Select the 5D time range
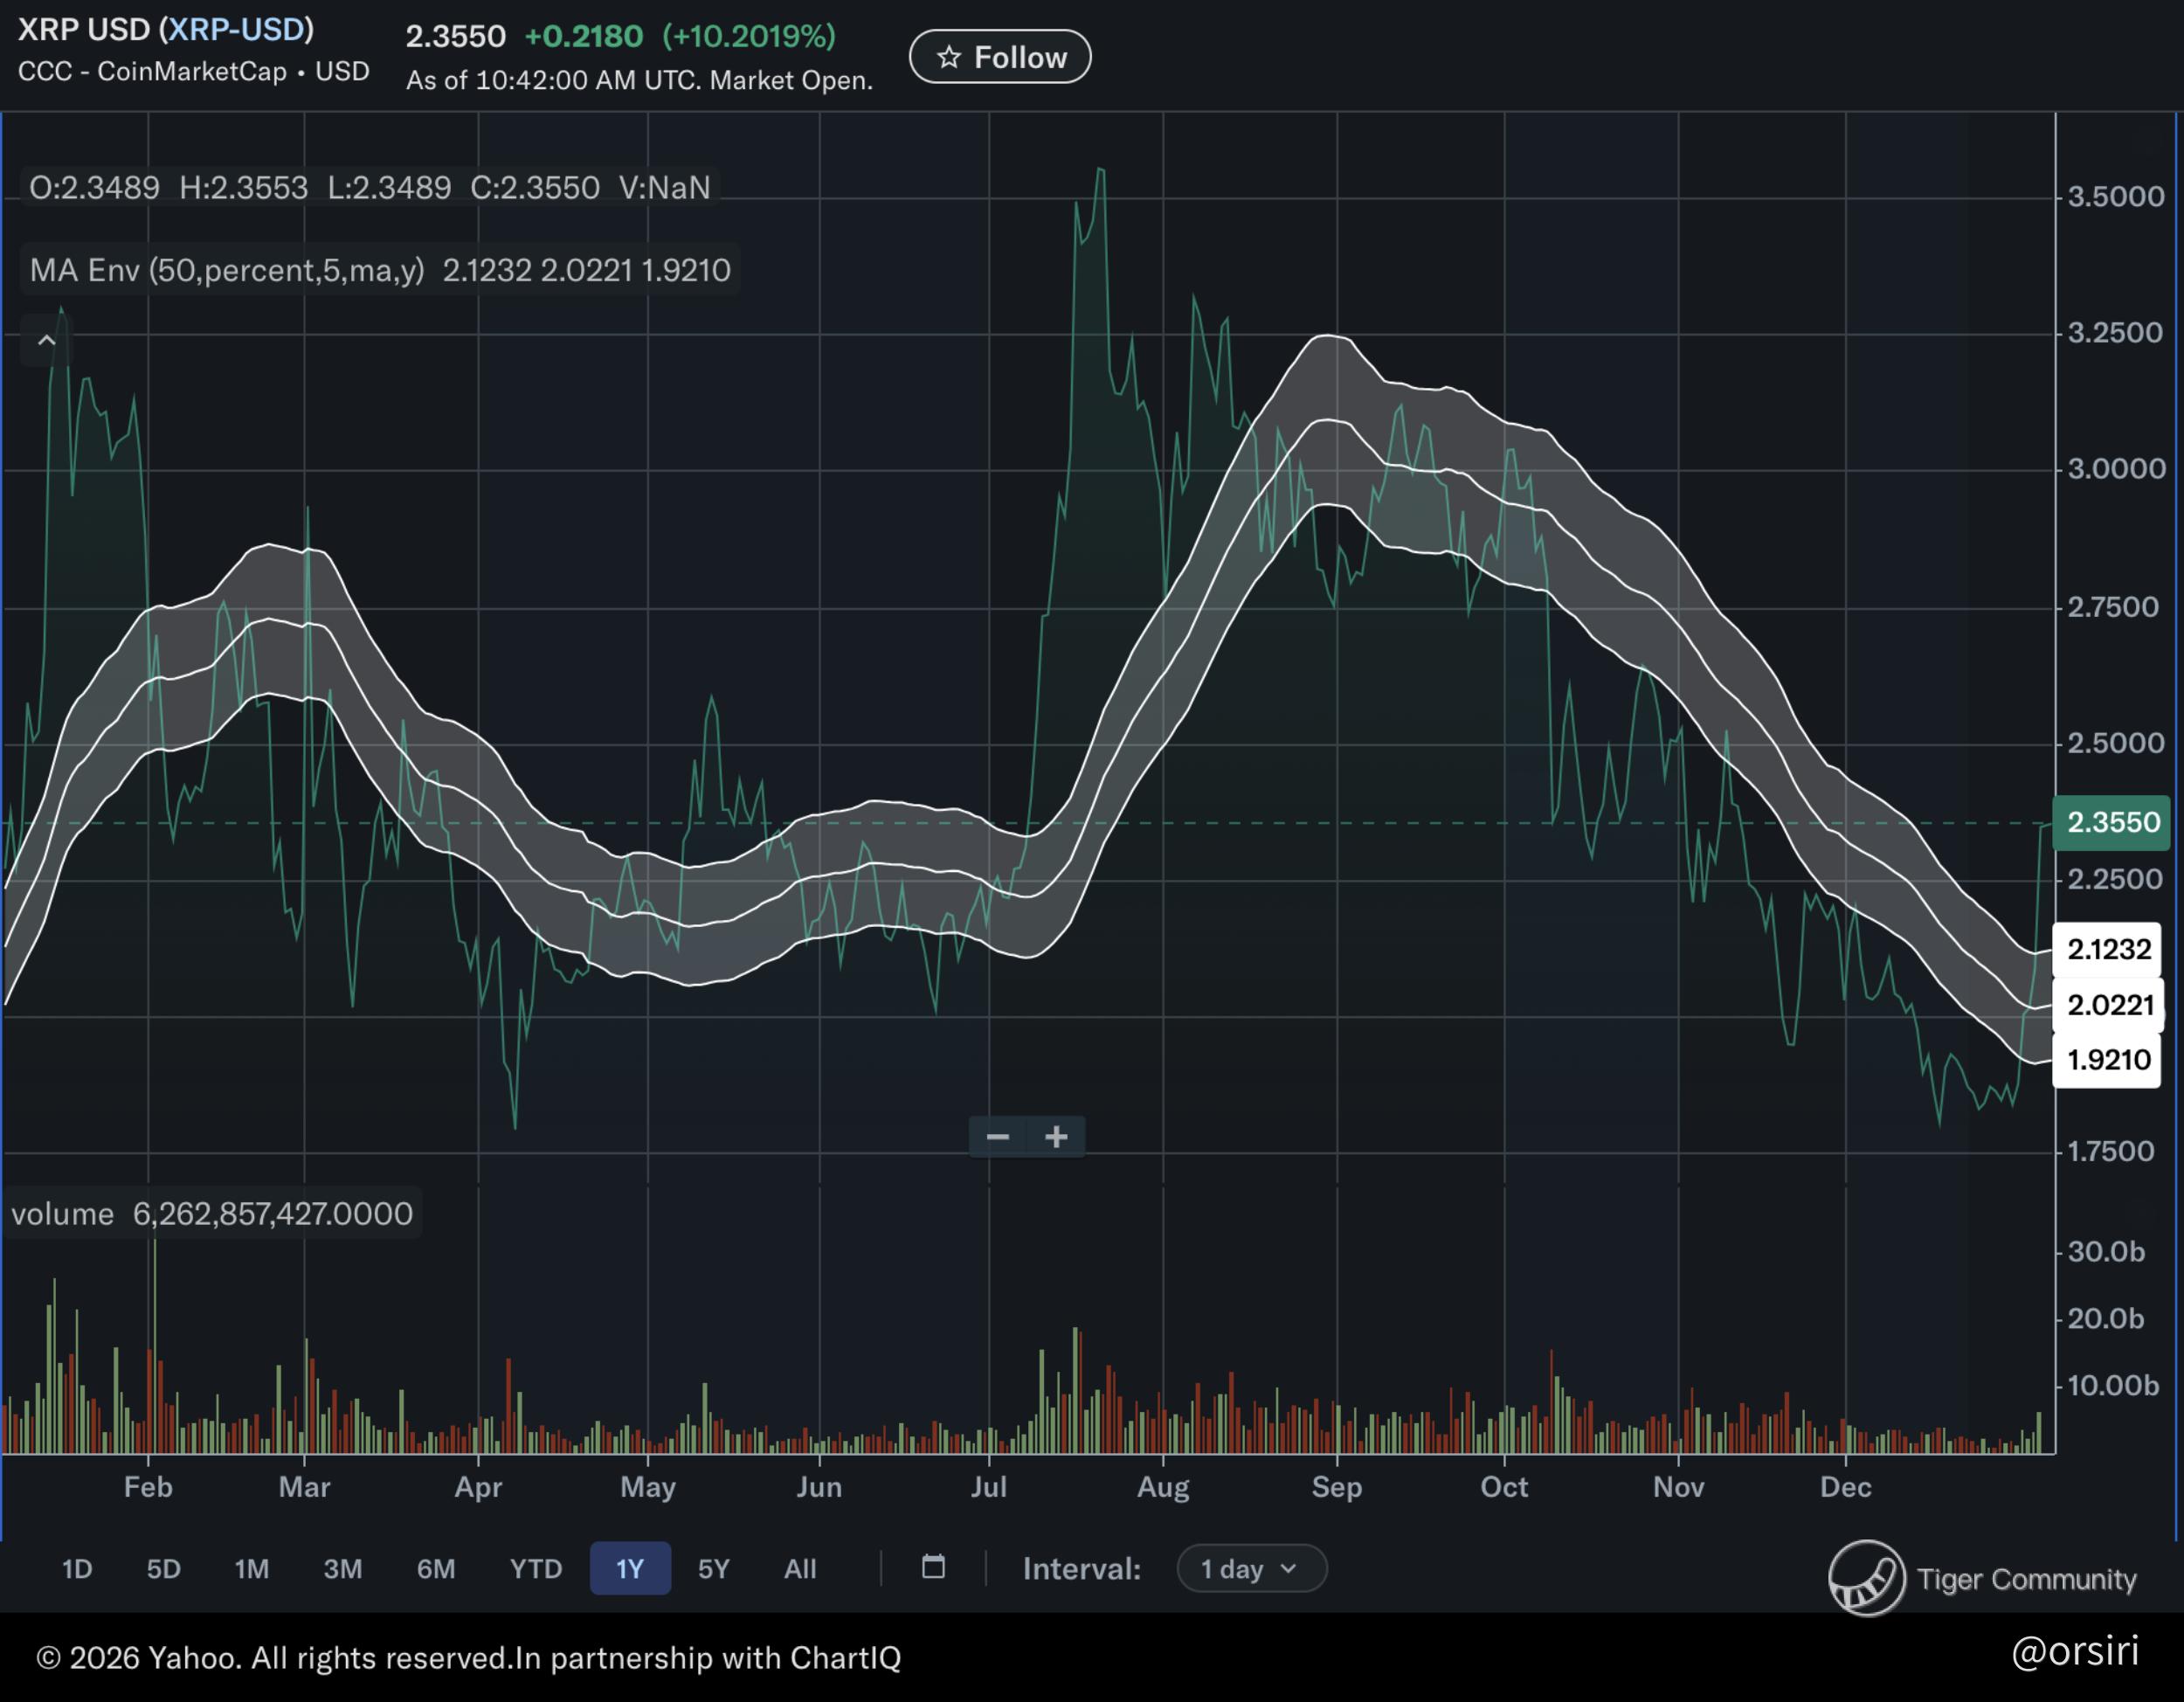Viewport: 2184px width, 1702px height. click(x=164, y=1568)
